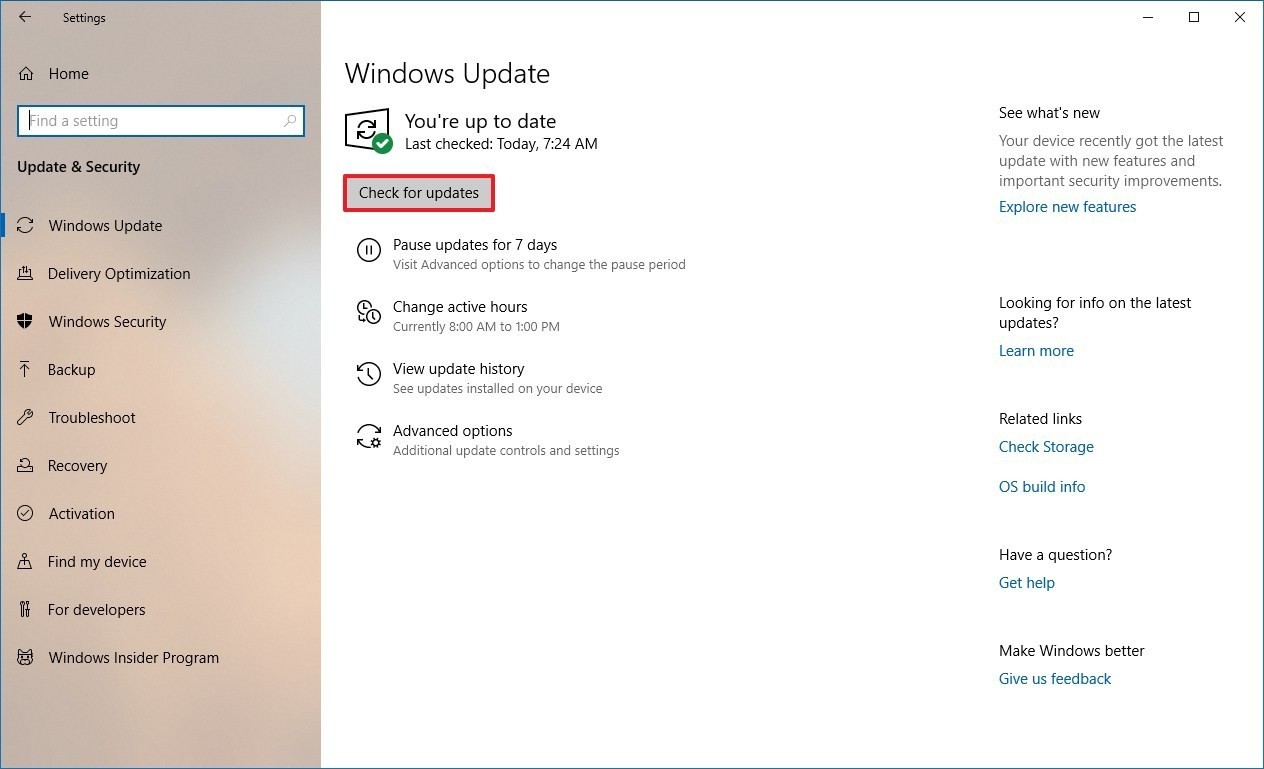Click the View update history icon
This screenshot has width=1264, height=769.
368,374
